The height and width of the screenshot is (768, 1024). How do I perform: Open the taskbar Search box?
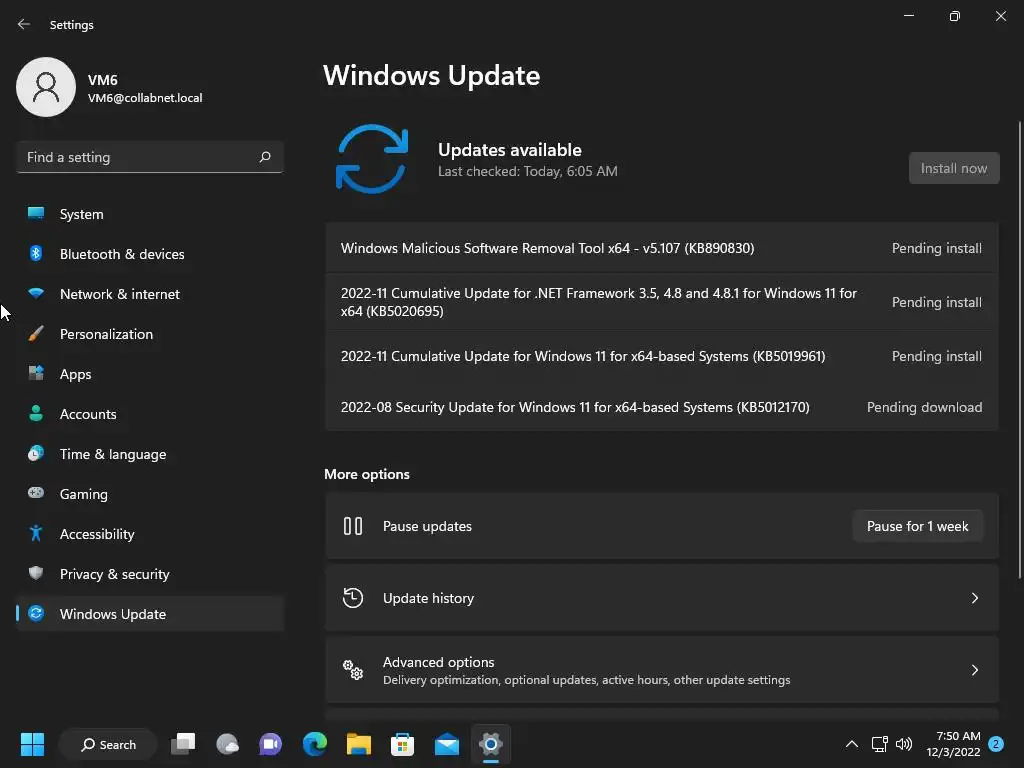point(108,744)
